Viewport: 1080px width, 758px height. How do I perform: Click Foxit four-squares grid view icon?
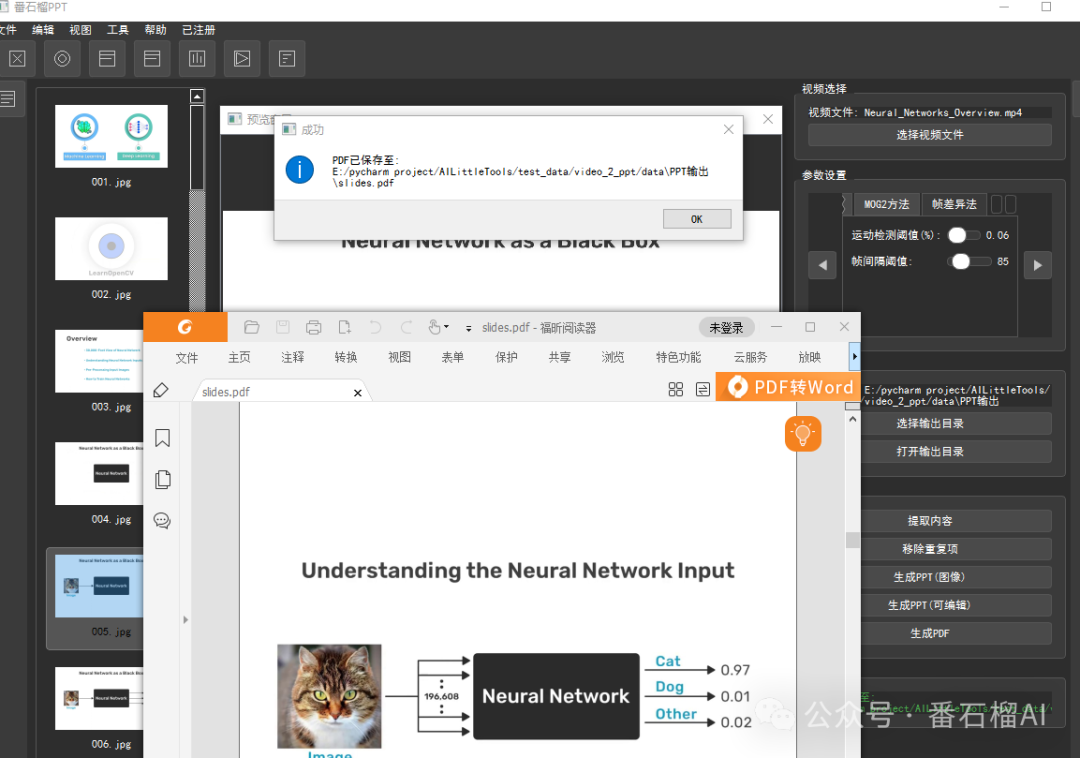[676, 390]
